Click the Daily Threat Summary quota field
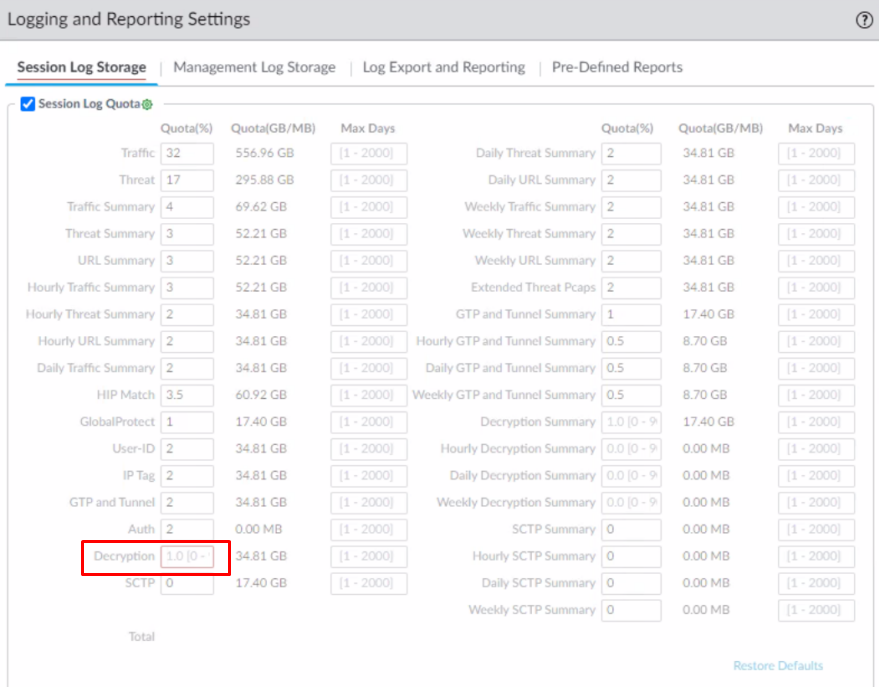The height and width of the screenshot is (687, 879). click(x=631, y=153)
